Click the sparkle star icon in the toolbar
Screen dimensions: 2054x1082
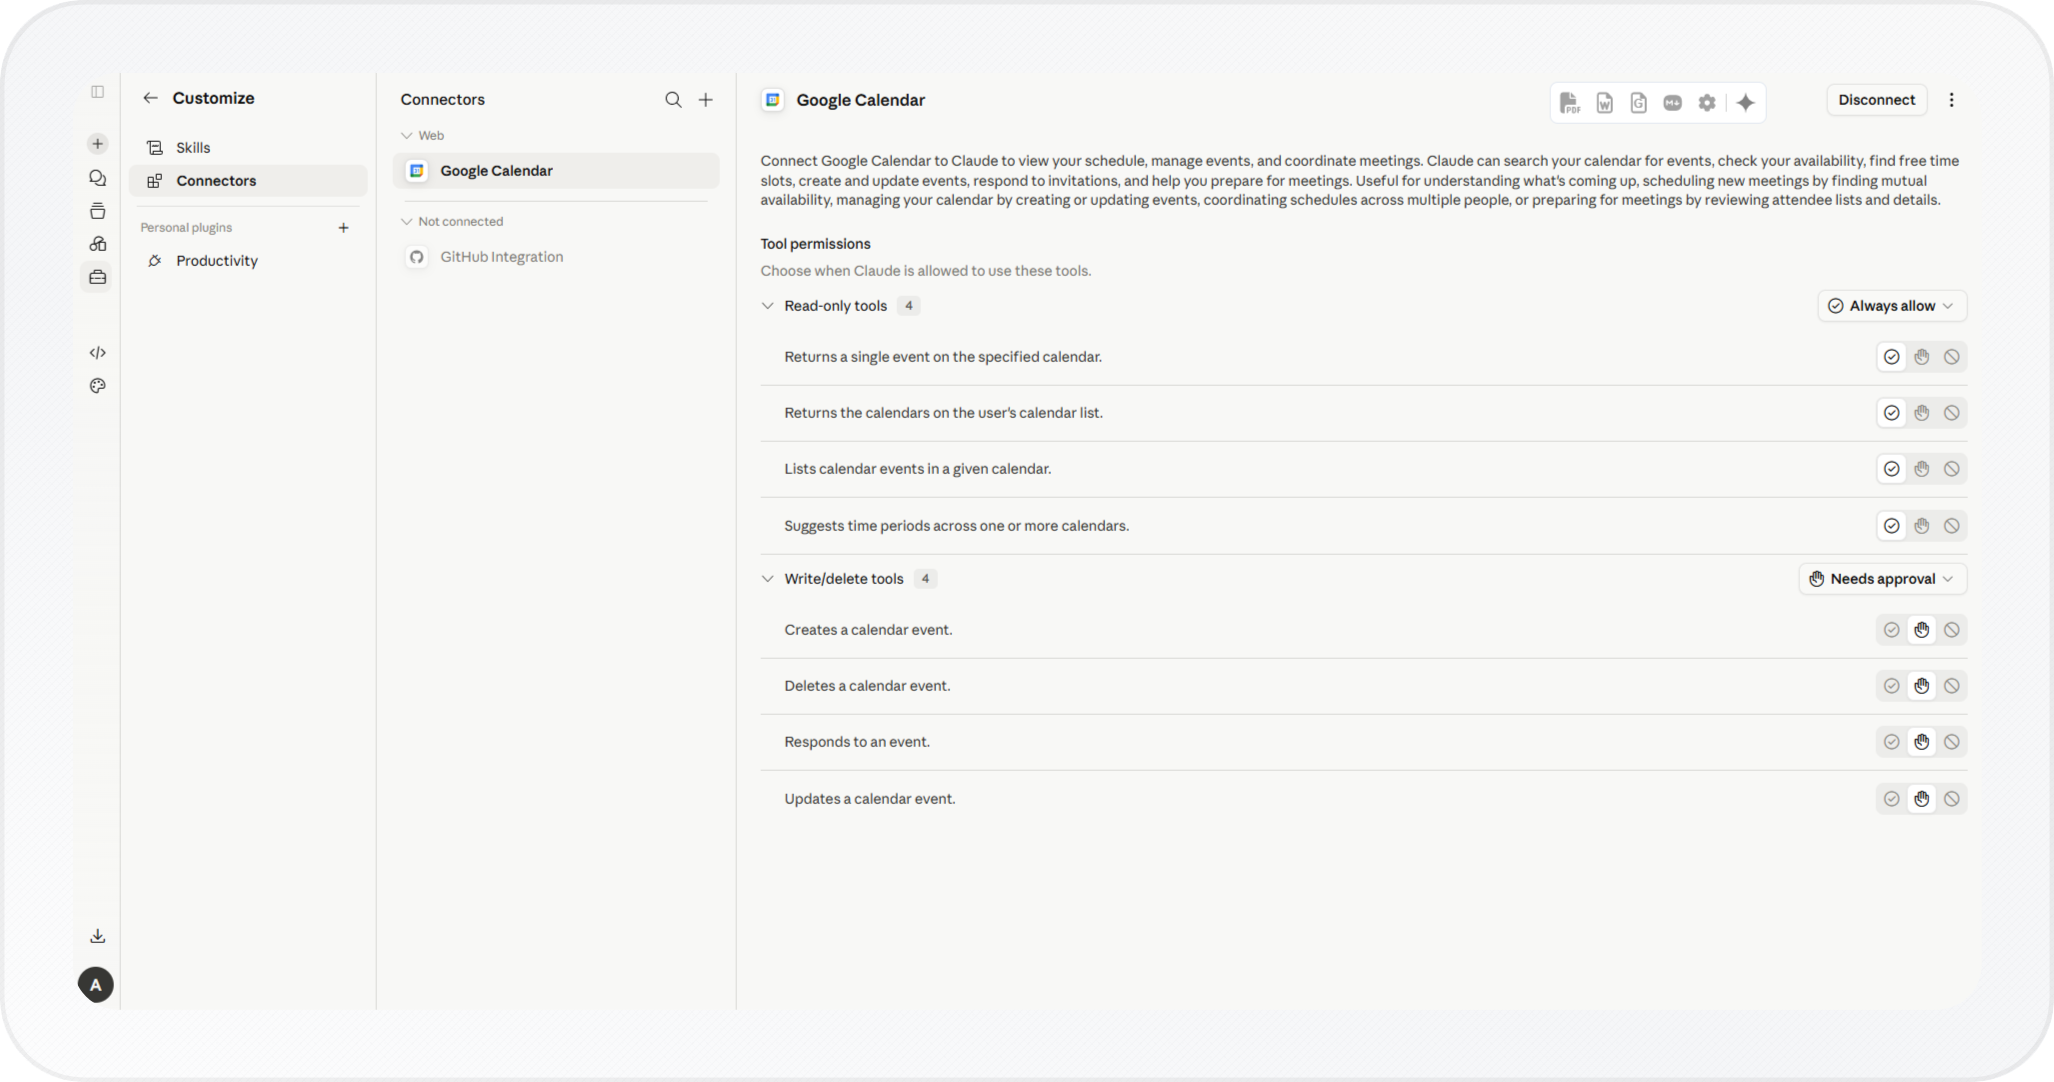[x=1746, y=103]
